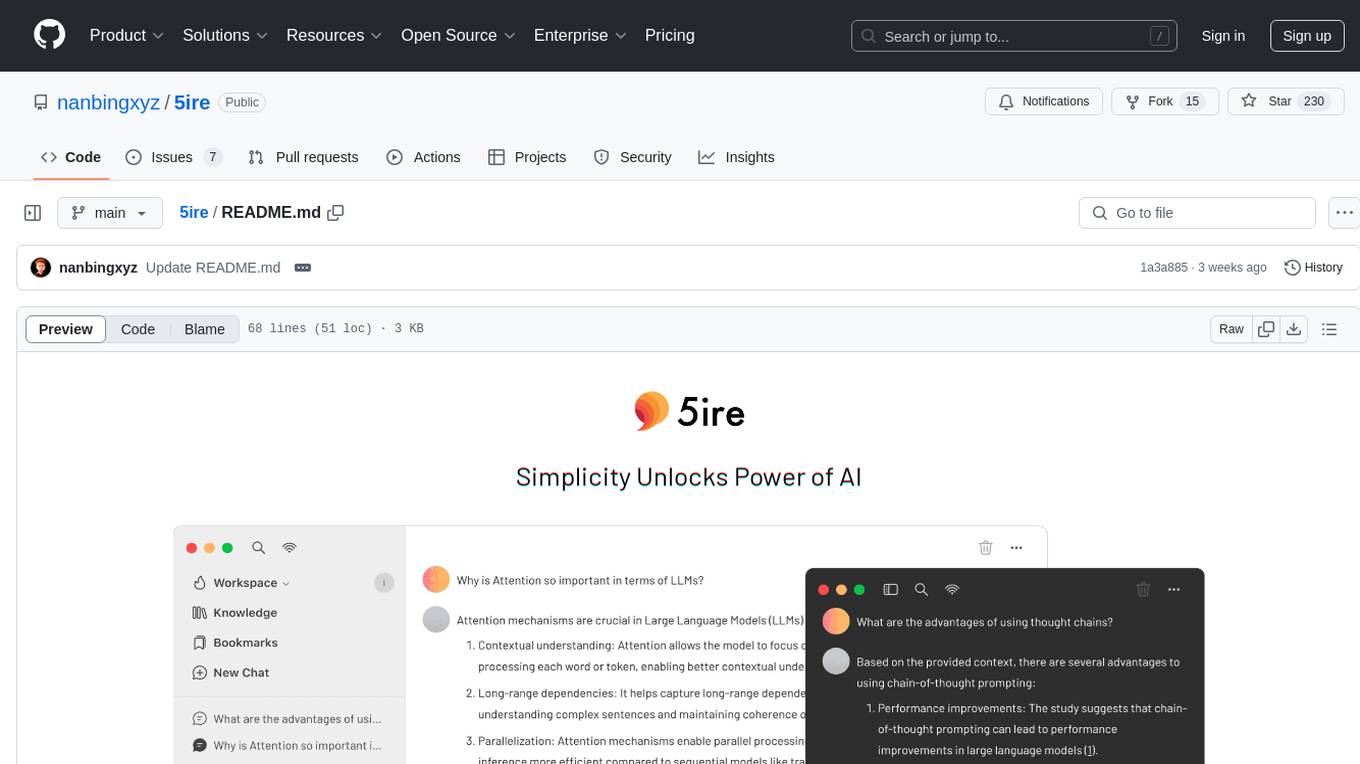Select the Preview view

[x=66, y=329]
